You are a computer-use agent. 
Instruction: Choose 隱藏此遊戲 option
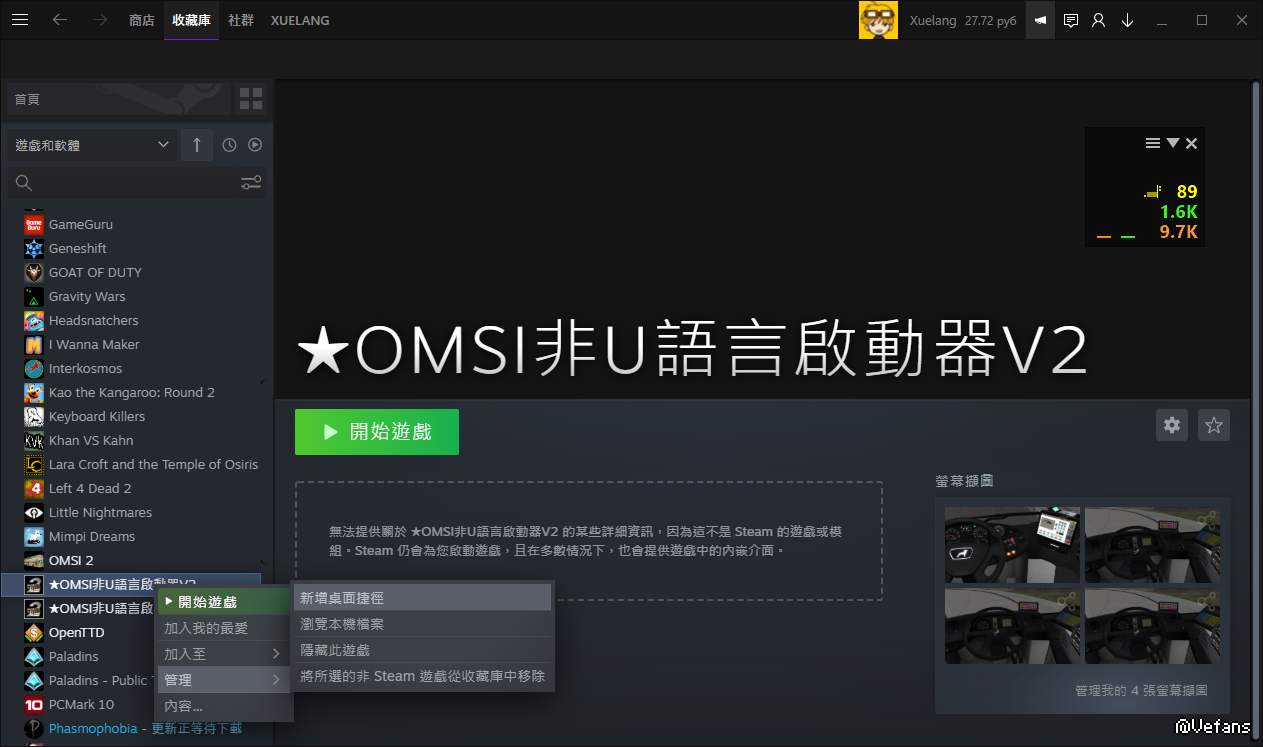coord(422,650)
